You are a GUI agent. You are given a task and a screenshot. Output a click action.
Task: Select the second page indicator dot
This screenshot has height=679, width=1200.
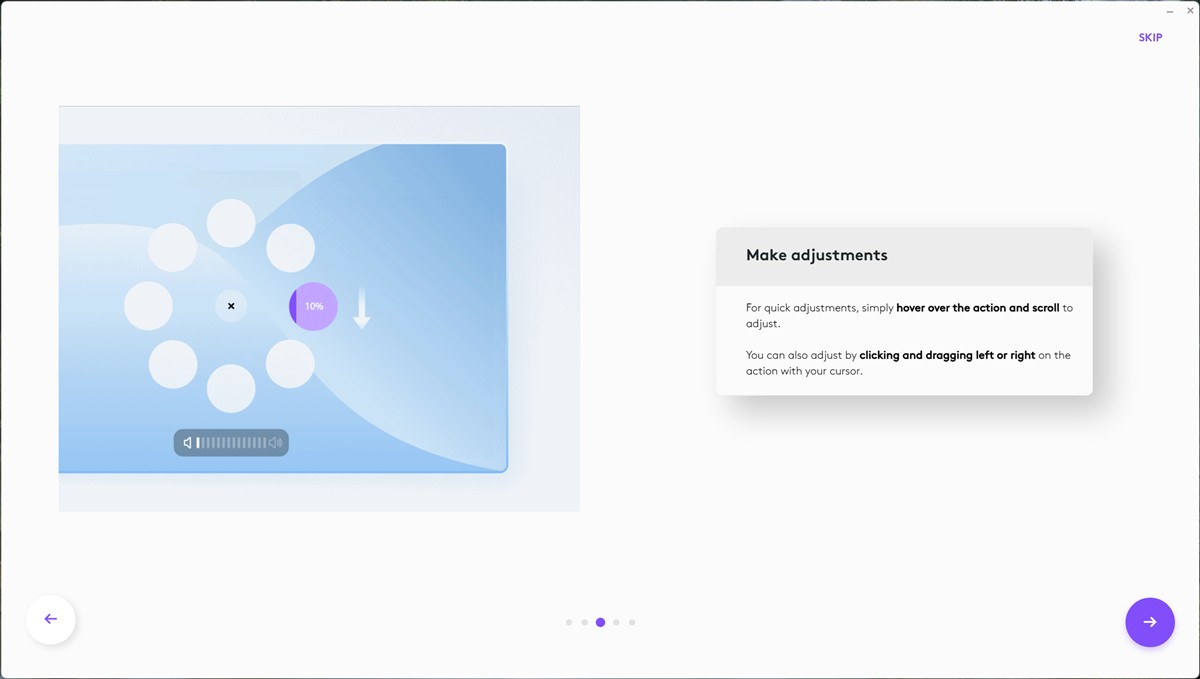(x=585, y=622)
